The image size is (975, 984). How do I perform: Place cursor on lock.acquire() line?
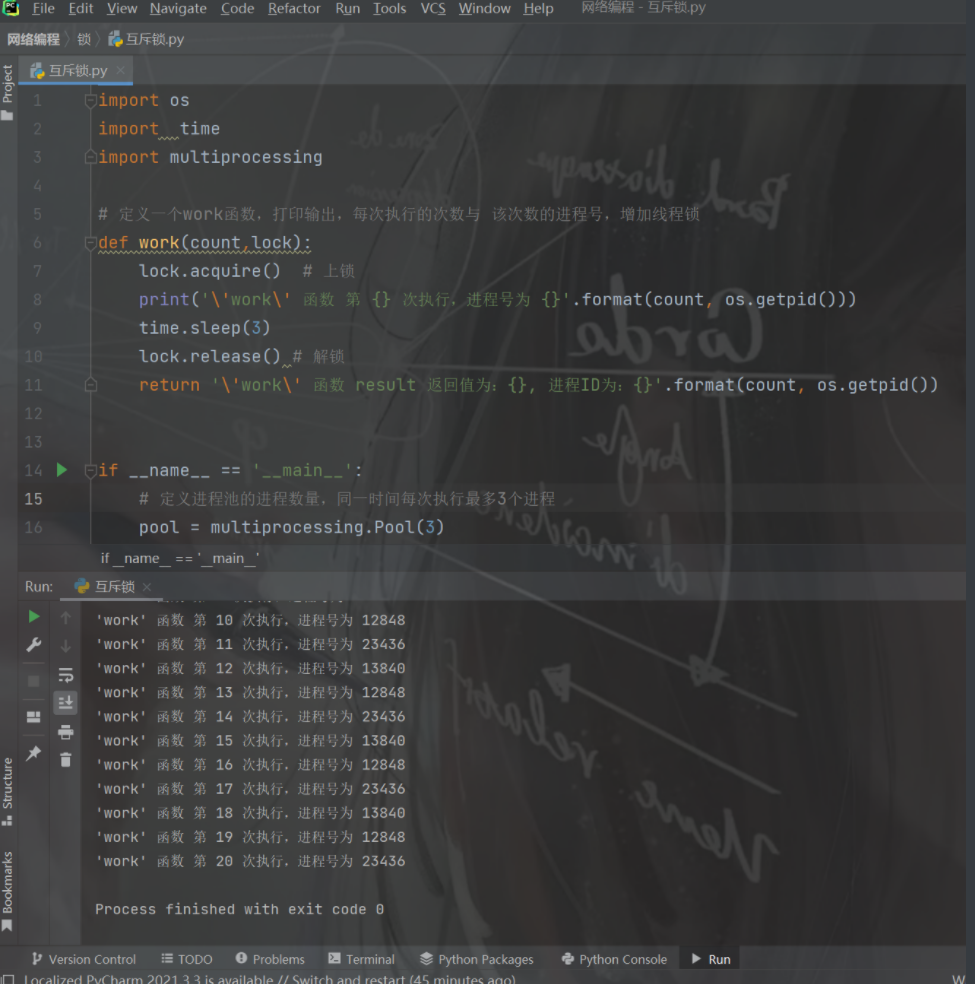(x=210, y=271)
